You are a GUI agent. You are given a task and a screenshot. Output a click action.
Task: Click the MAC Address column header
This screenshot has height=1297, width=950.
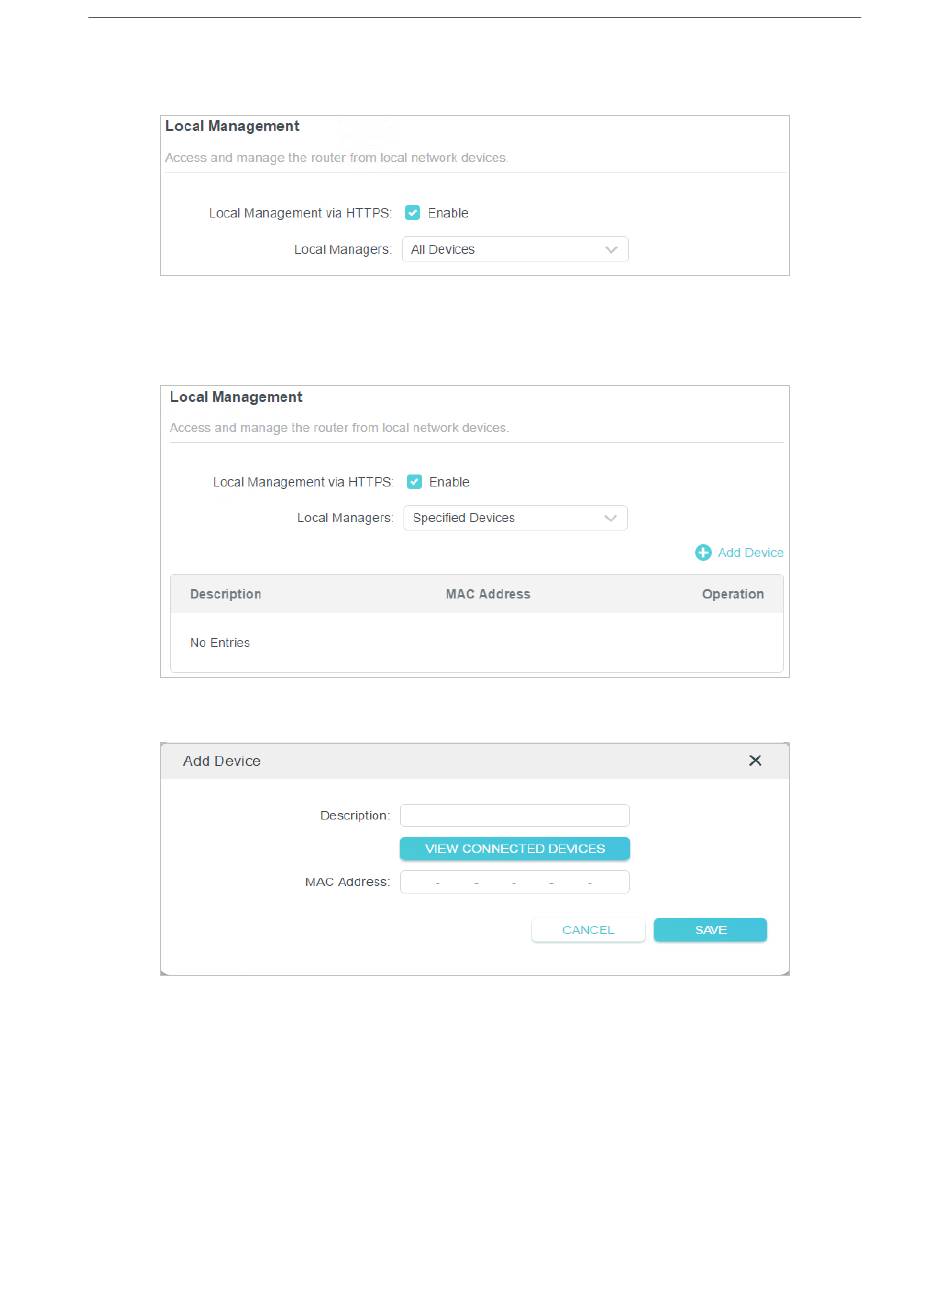pos(488,594)
